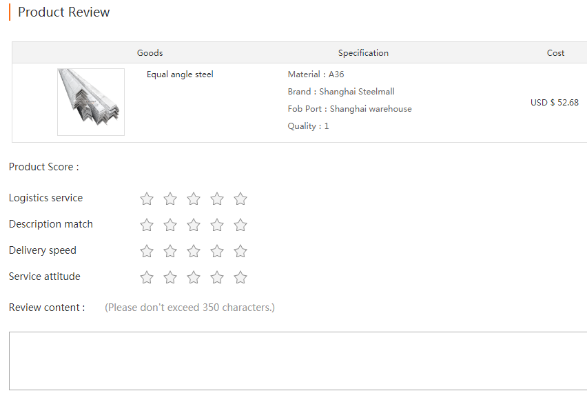Give Service attitude five stars

point(240,277)
